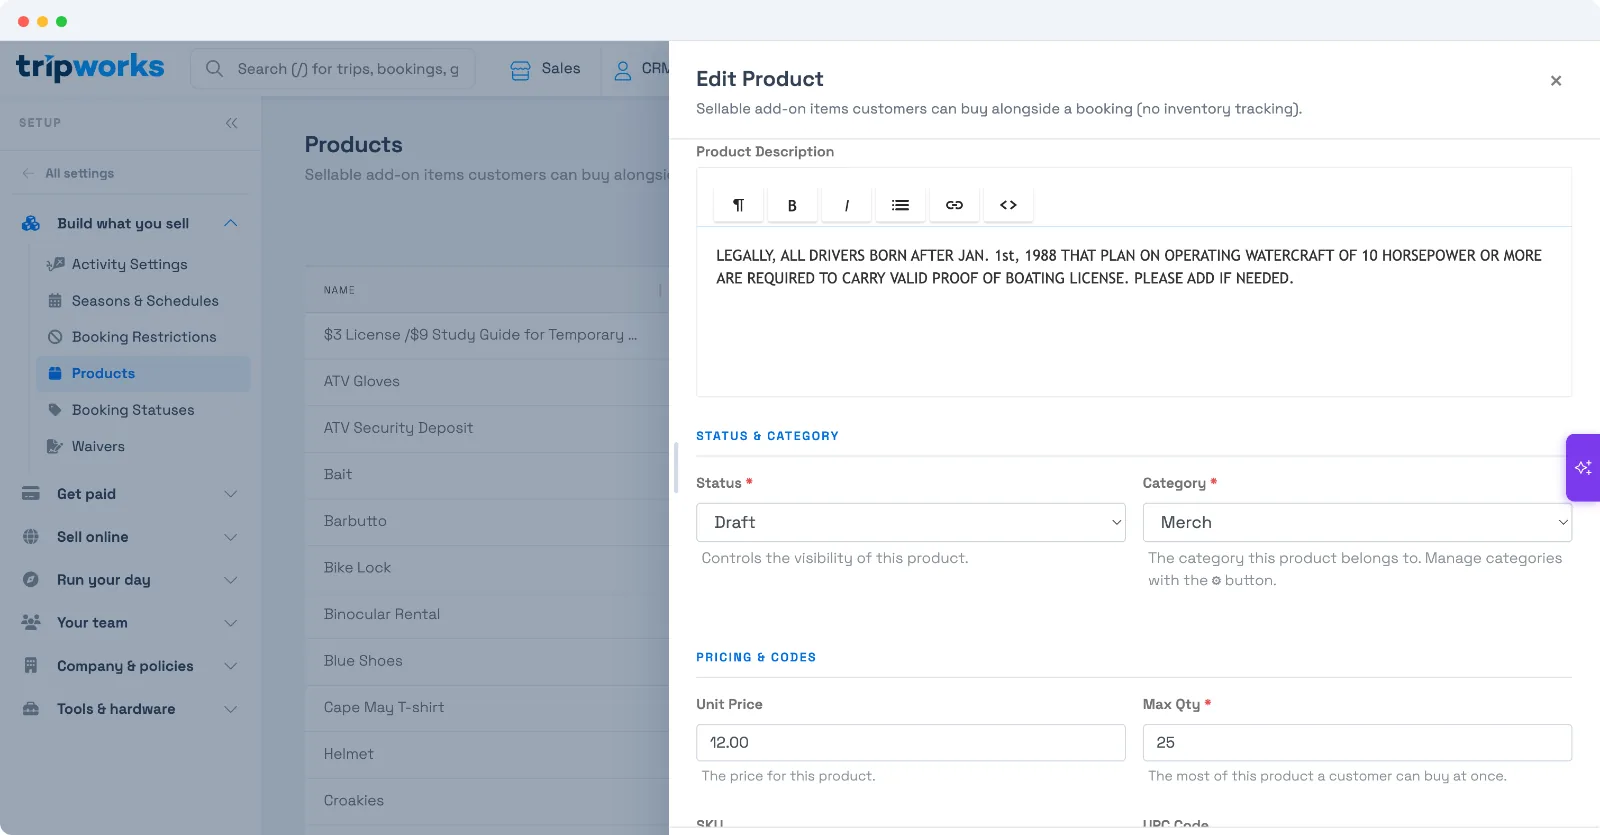Click the Max Qty field showing 25
The image size is (1600, 835).
[1357, 742]
